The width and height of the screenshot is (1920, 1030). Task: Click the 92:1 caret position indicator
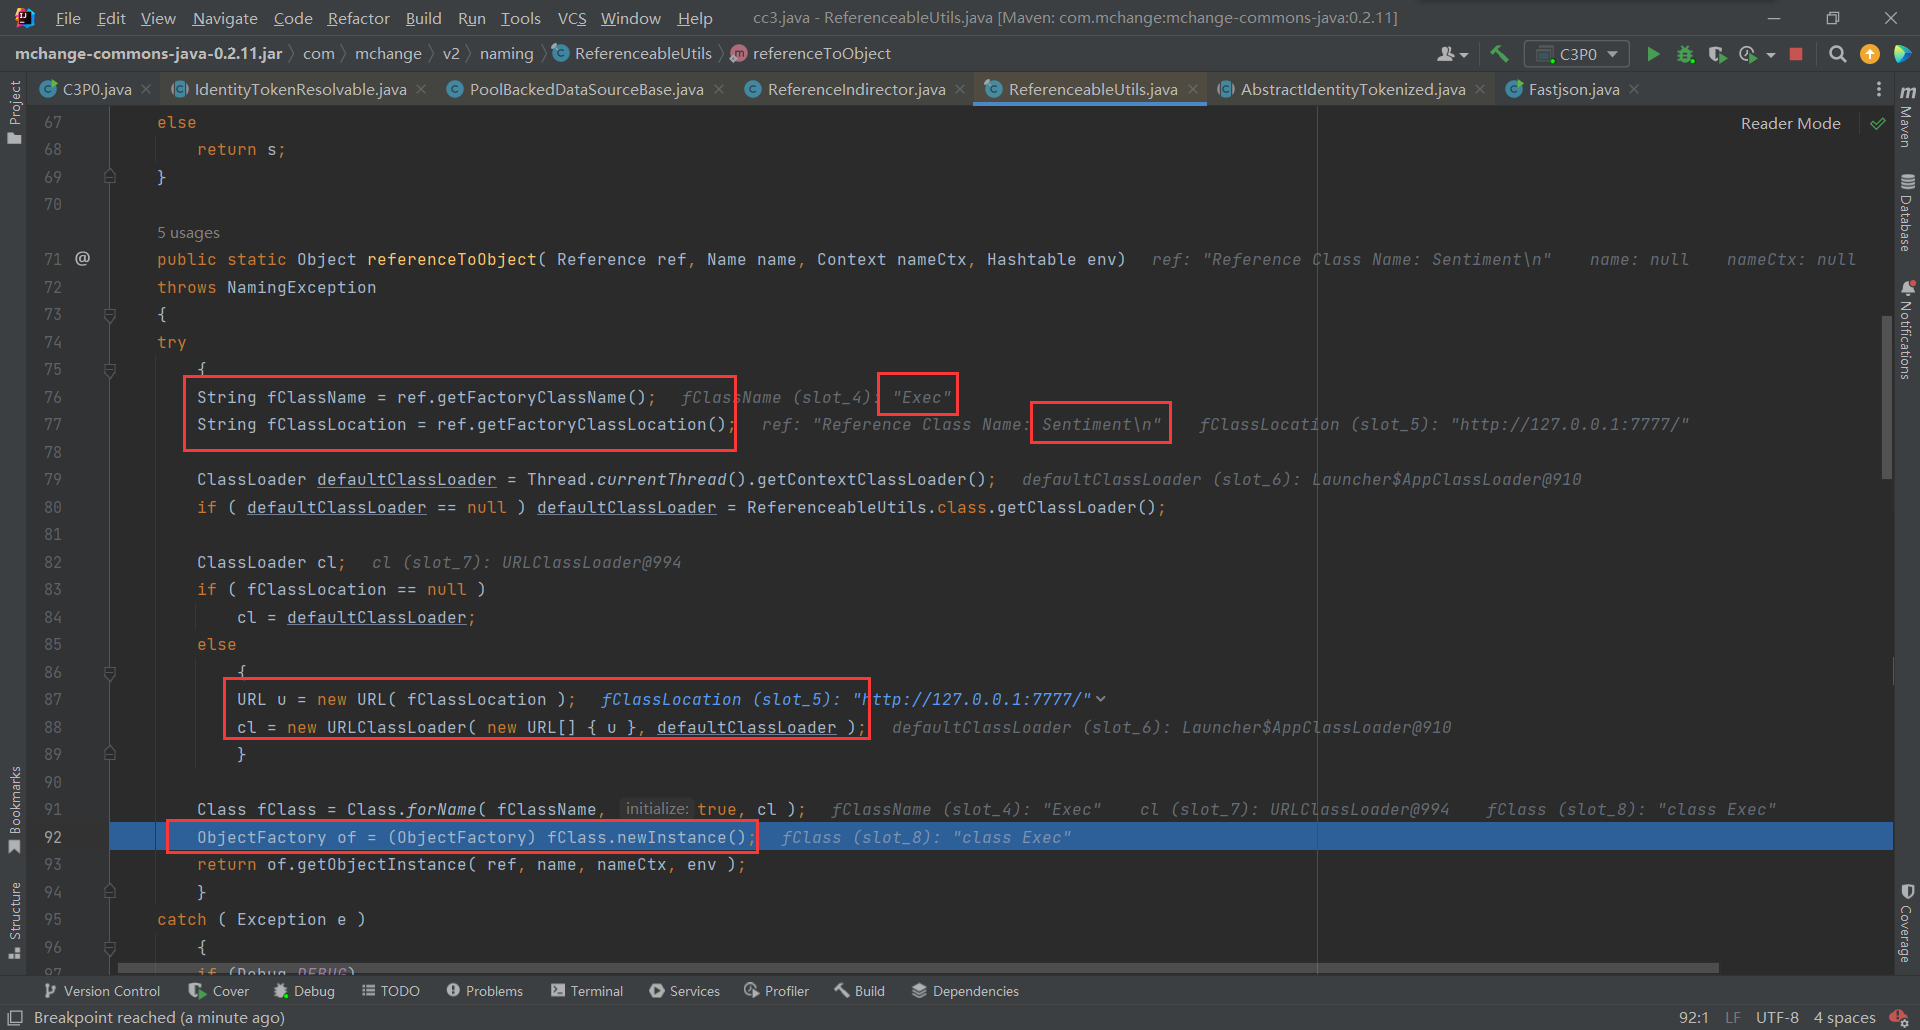pos(1693,1017)
